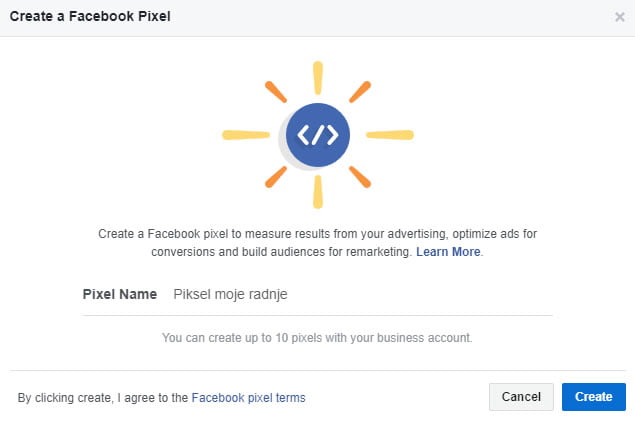
Task: Click the "Create a Facebook Pixel" dialog title
Action: pyautogui.click(x=90, y=17)
